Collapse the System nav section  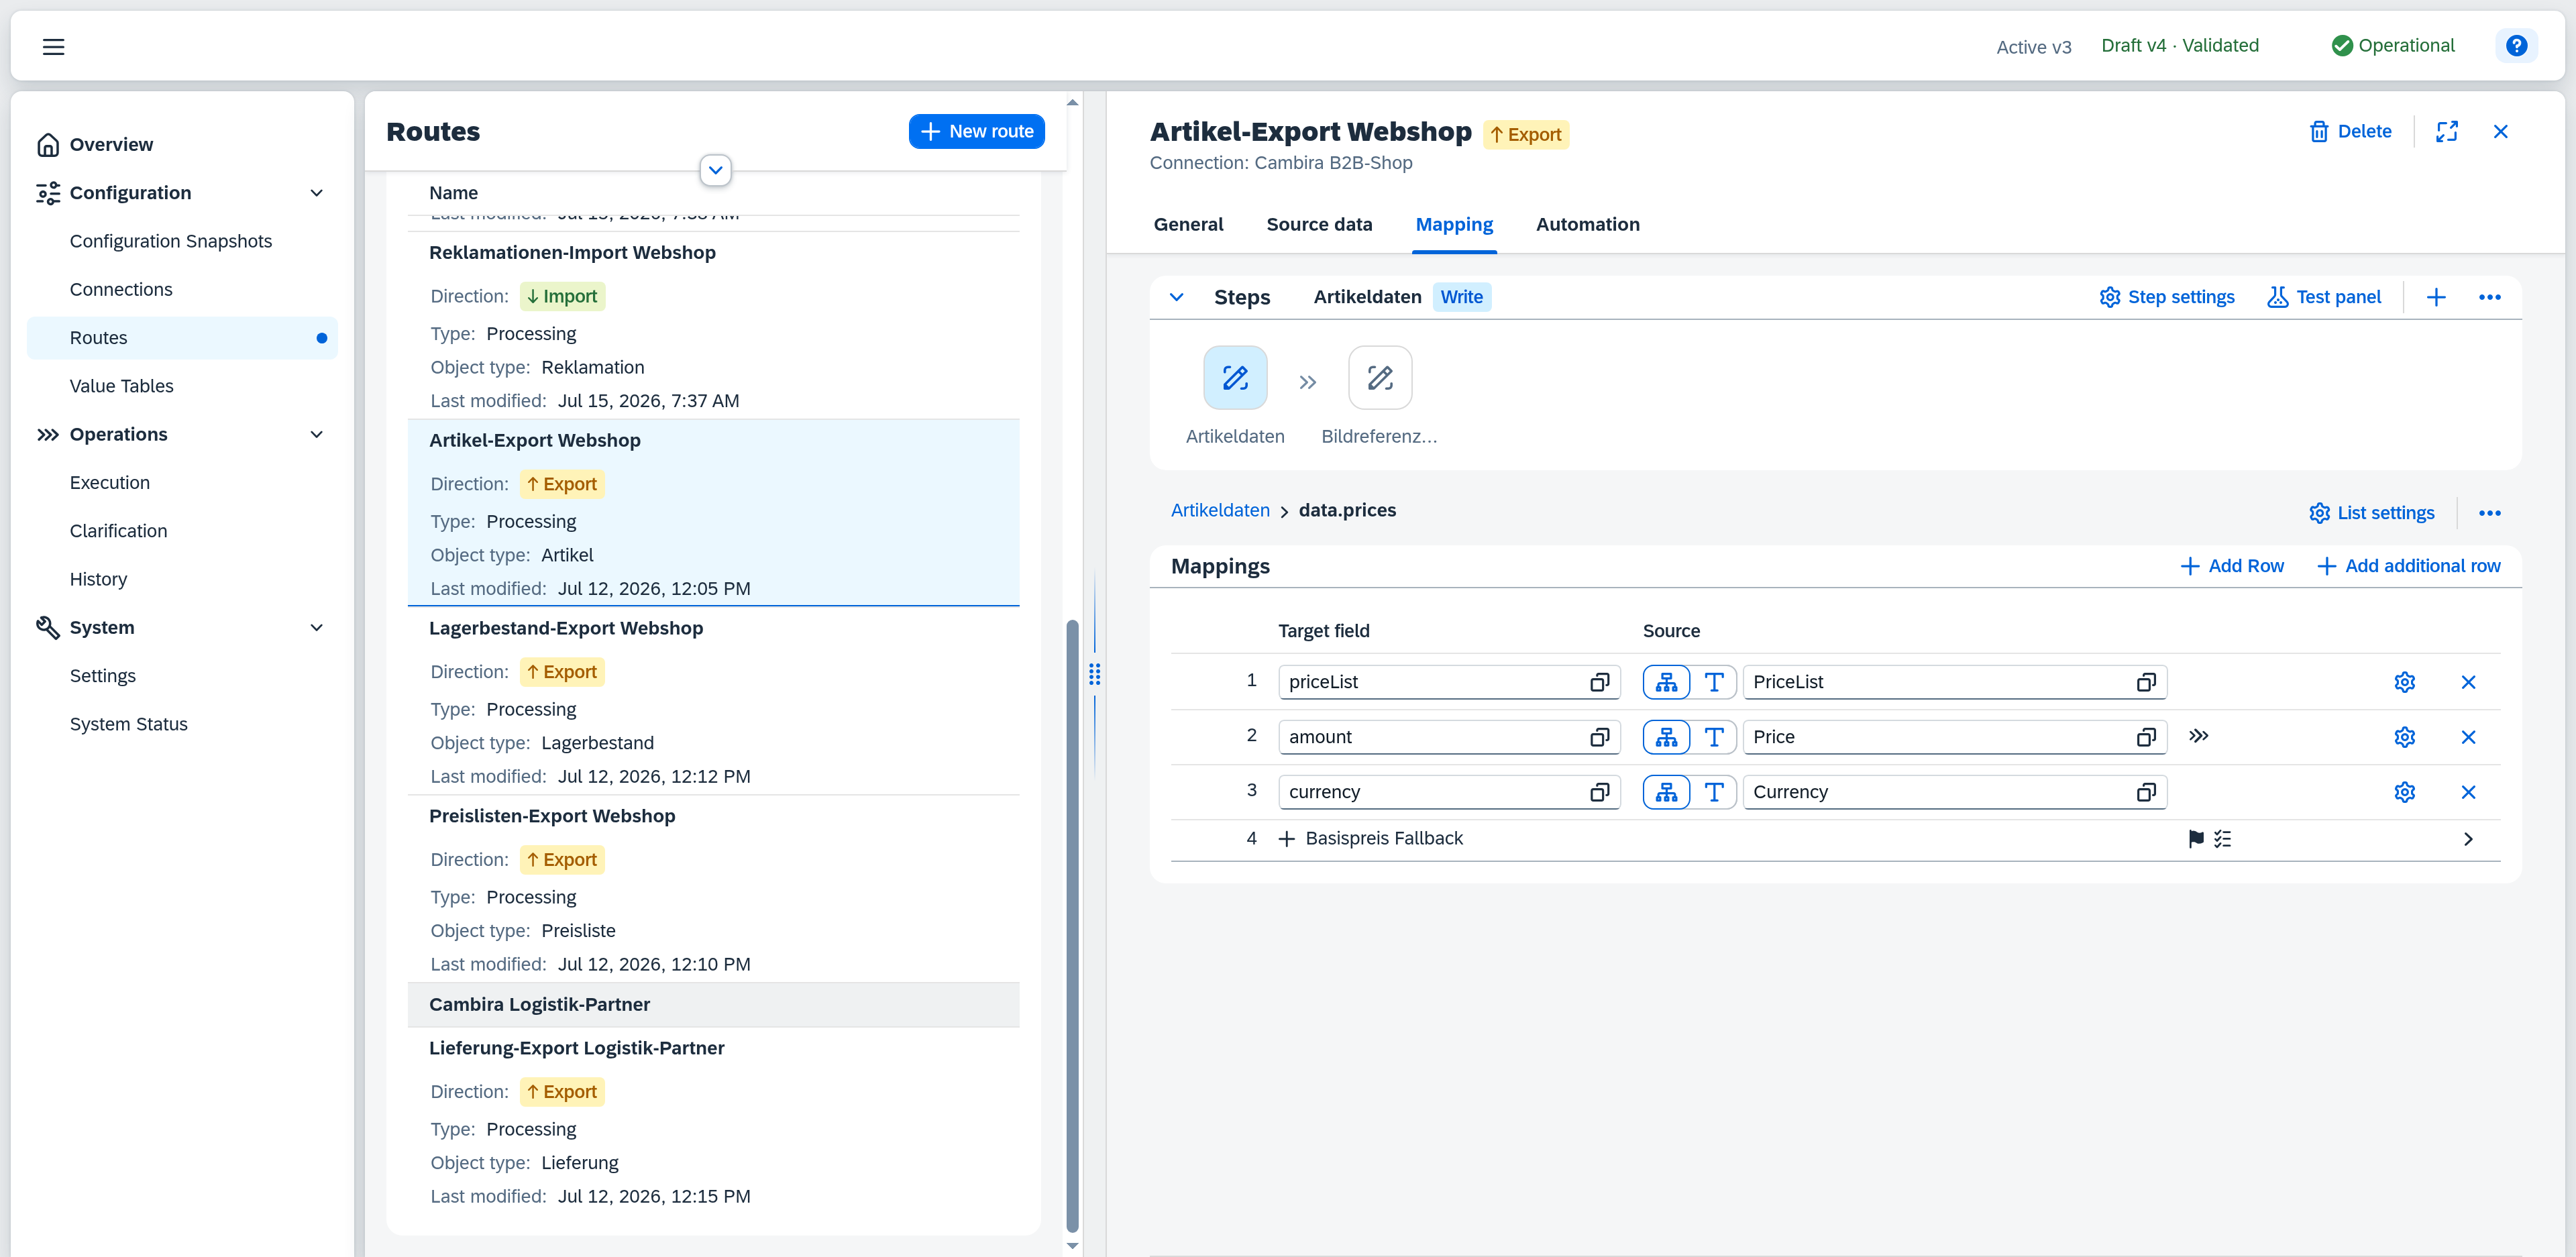tap(316, 628)
